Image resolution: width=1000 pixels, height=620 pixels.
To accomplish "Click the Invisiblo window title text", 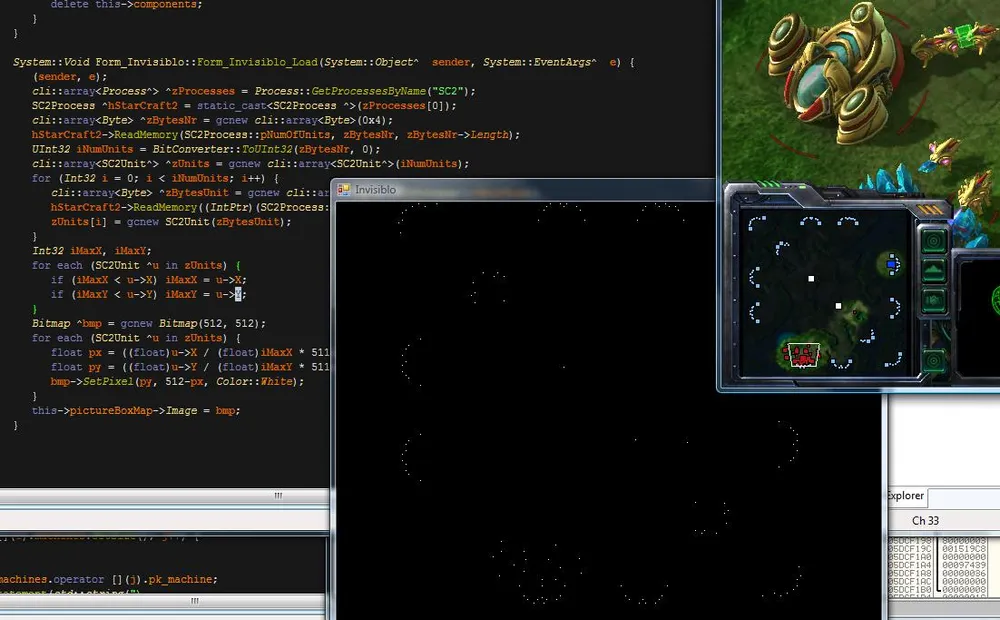I will coord(376,189).
